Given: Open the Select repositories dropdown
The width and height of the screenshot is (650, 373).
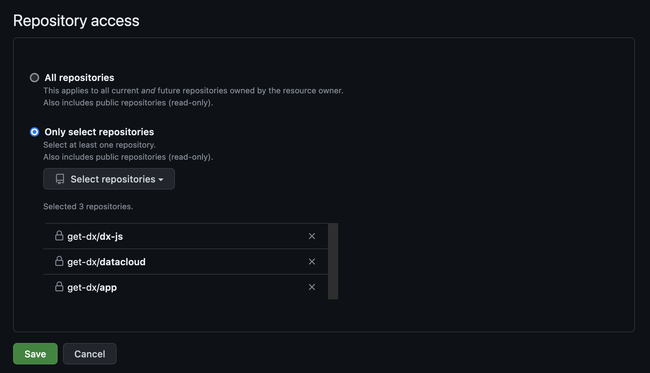Looking at the screenshot, I should pos(109,179).
